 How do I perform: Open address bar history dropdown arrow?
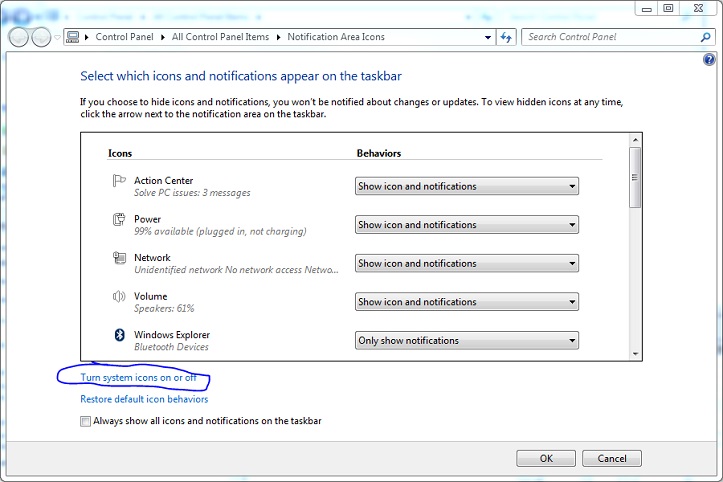[x=488, y=37]
